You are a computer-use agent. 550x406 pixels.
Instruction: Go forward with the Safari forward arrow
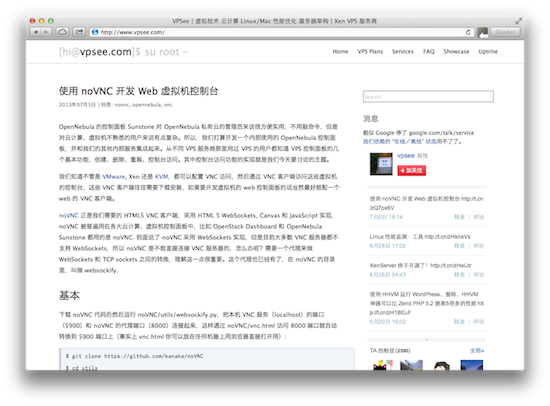pos(46,32)
